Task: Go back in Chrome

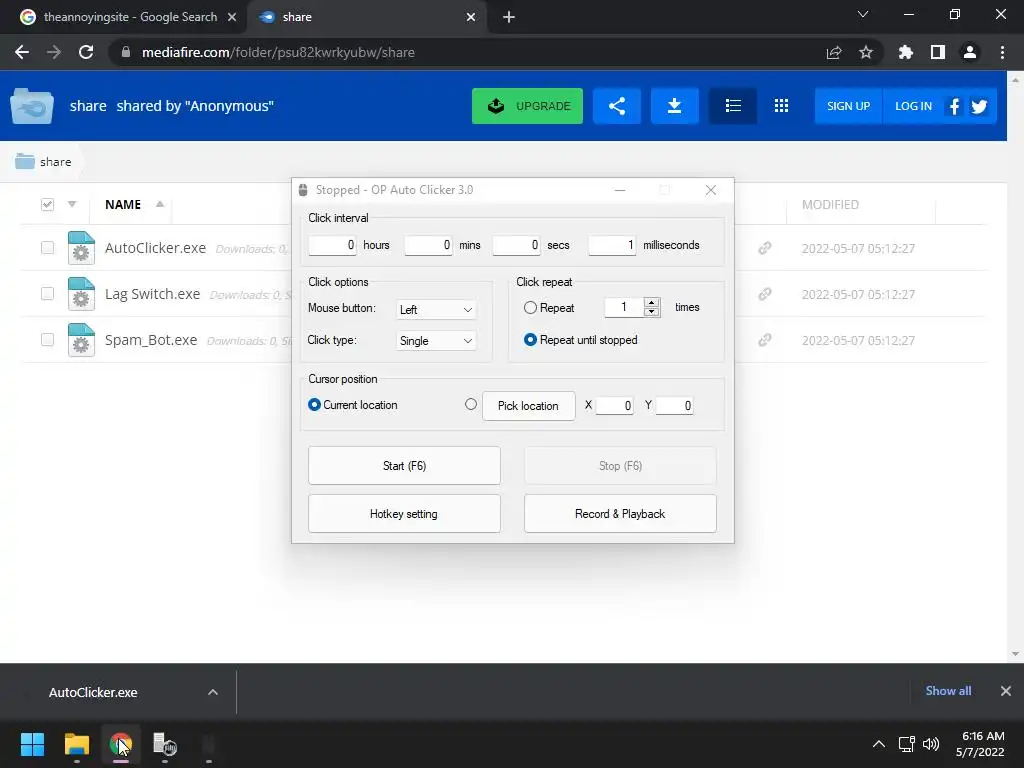Action: pyautogui.click(x=22, y=52)
